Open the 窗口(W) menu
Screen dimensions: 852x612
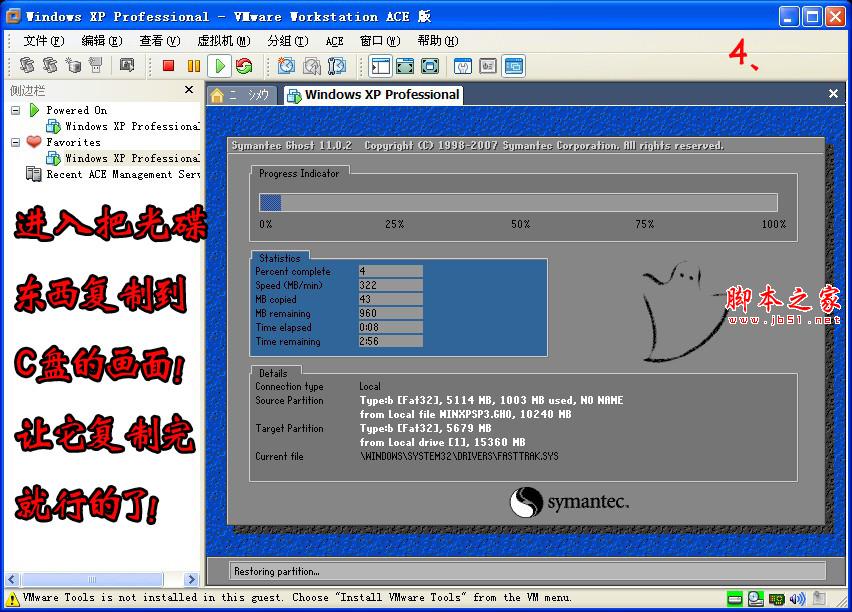pos(380,41)
